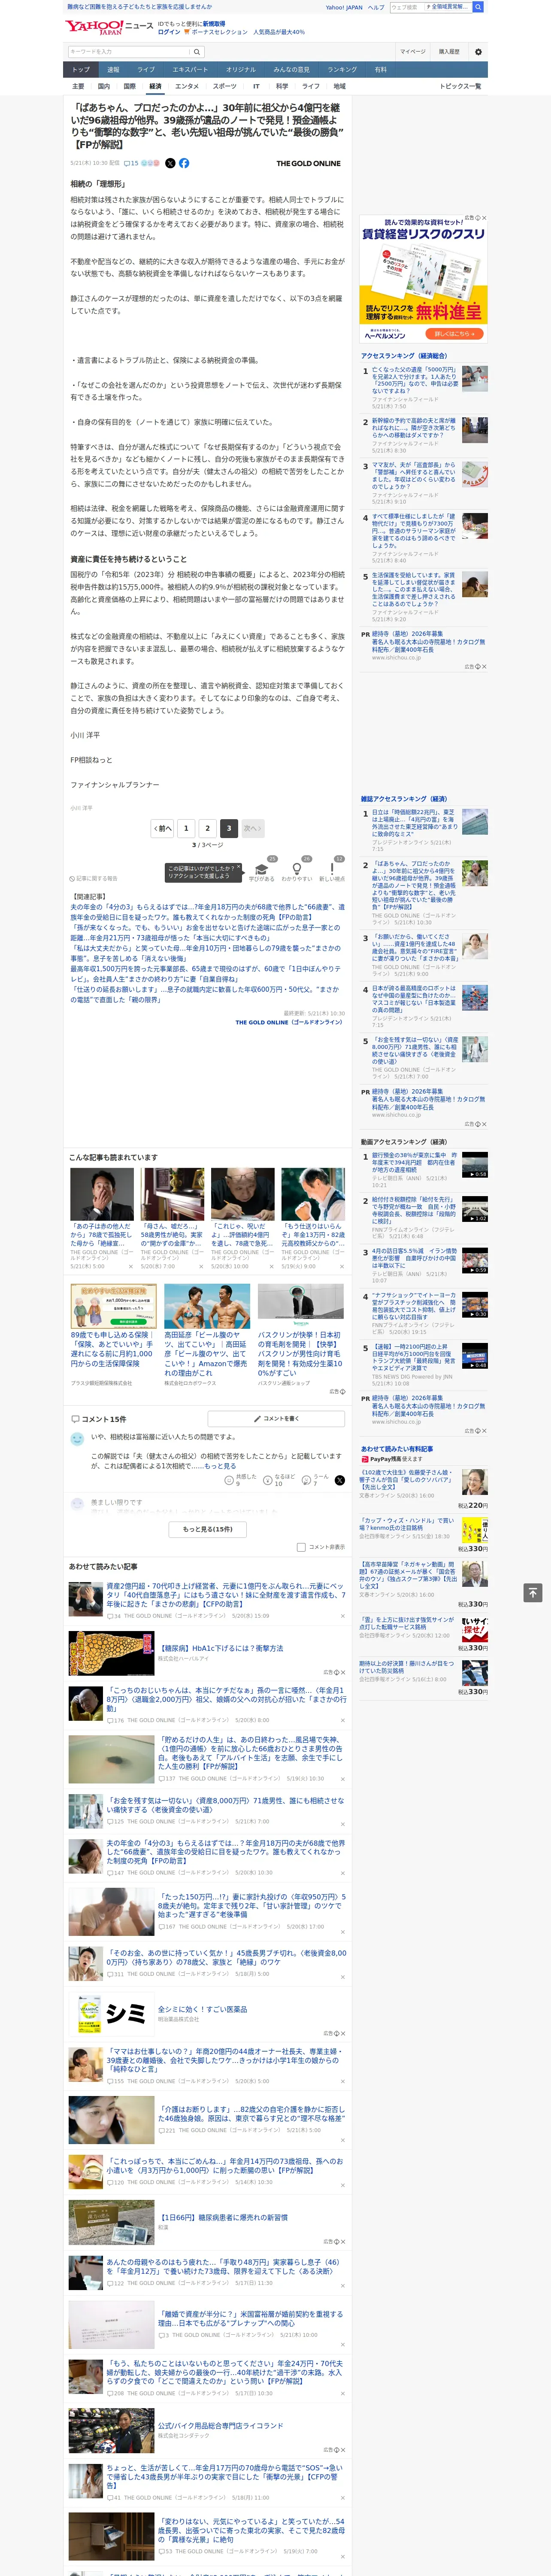Click the コメントを書く button
This screenshot has height=2576, width=551.
point(276,1418)
